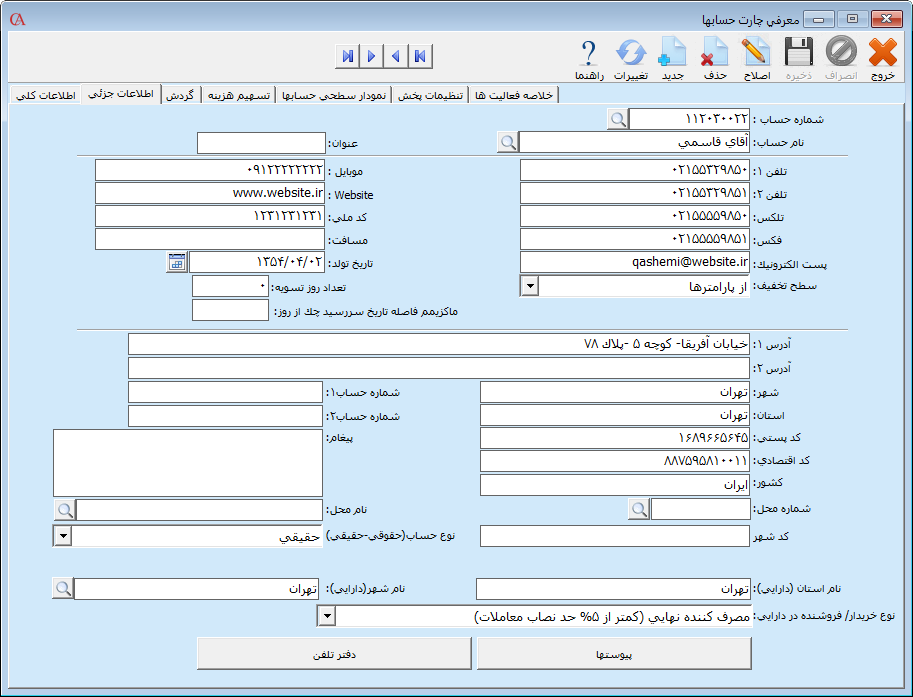Switch to the تسهیم هزینه tab

[237, 94]
